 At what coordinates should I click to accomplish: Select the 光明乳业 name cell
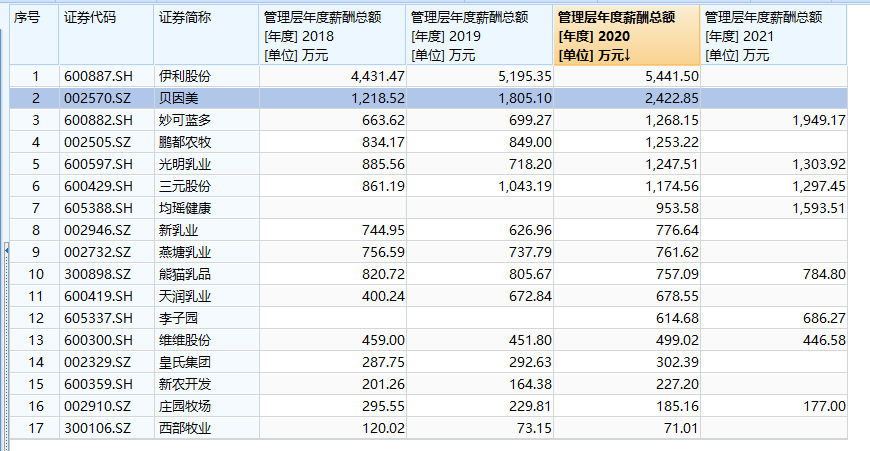pyautogui.click(x=185, y=164)
